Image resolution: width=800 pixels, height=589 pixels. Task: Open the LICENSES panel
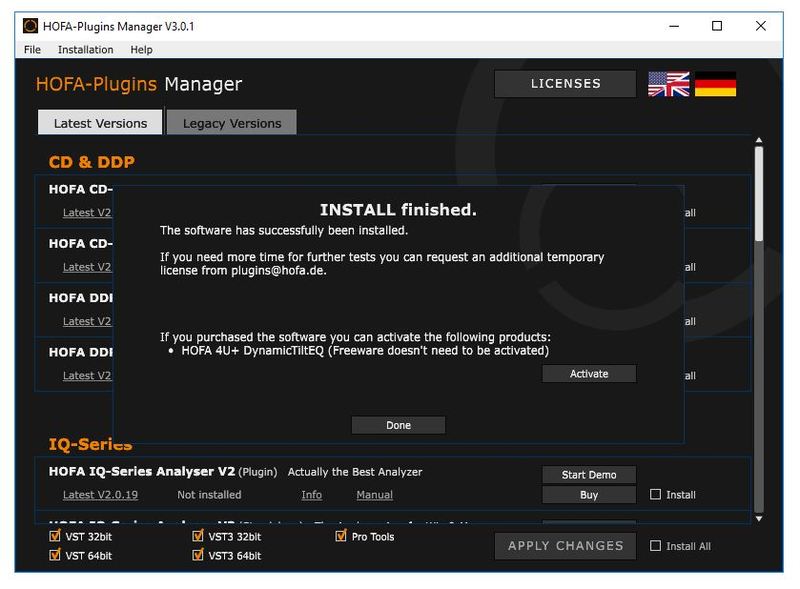pos(565,84)
